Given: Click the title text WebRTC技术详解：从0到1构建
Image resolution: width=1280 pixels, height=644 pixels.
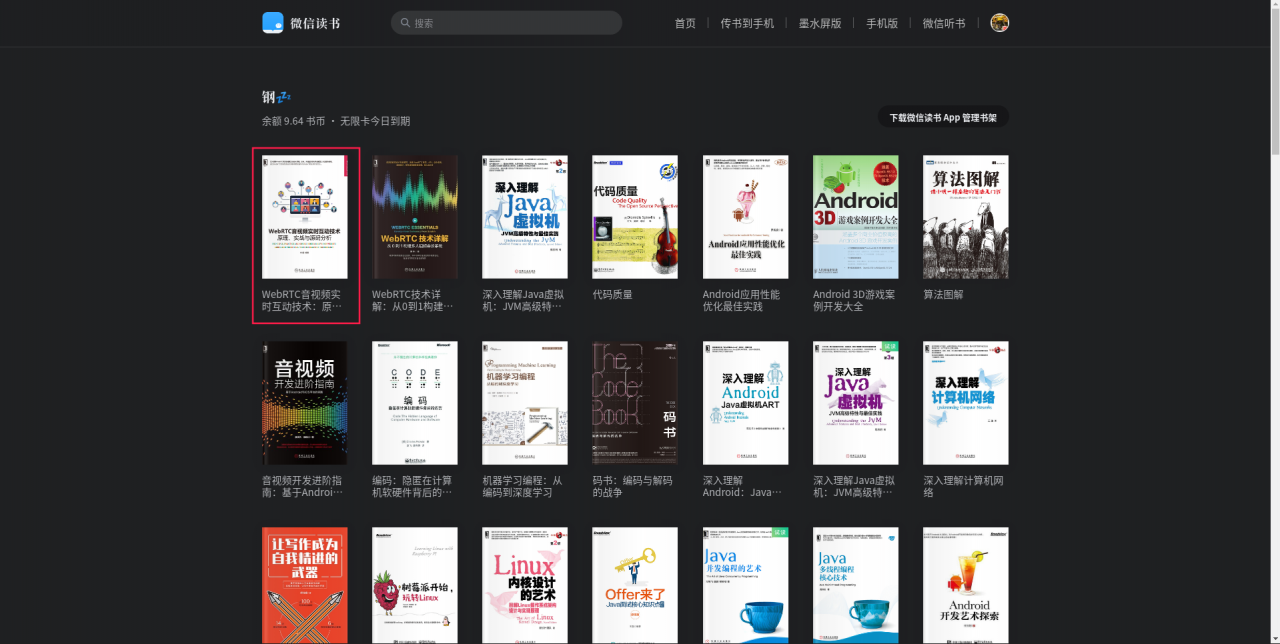Looking at the screenshot, I should pos(413,301).
